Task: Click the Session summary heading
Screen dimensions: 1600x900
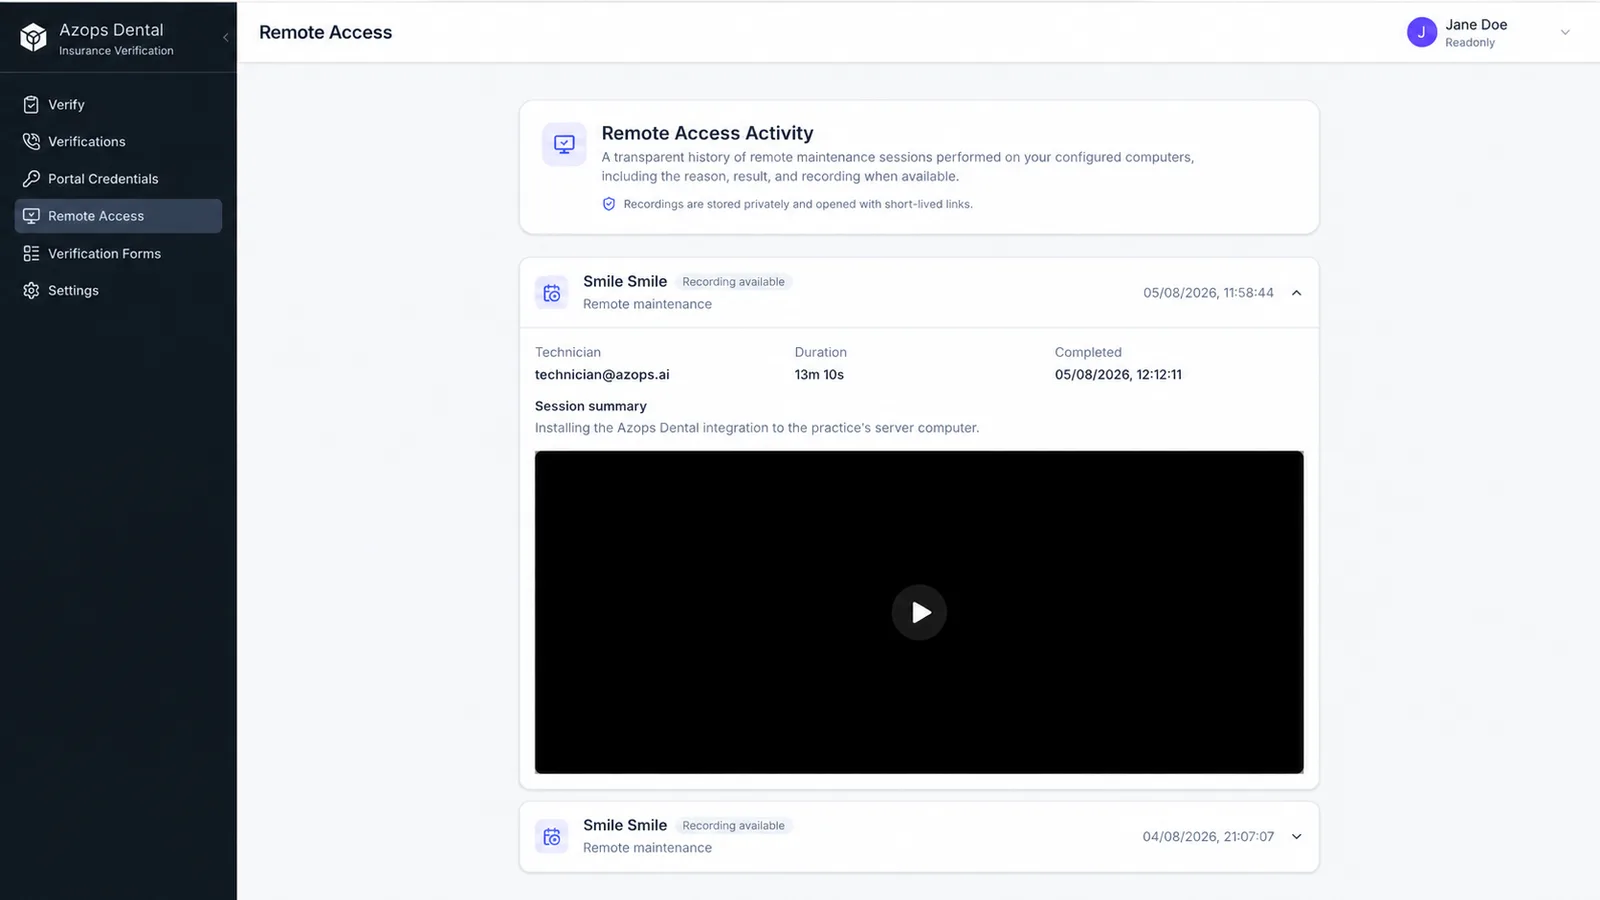Action: point(591,406)
